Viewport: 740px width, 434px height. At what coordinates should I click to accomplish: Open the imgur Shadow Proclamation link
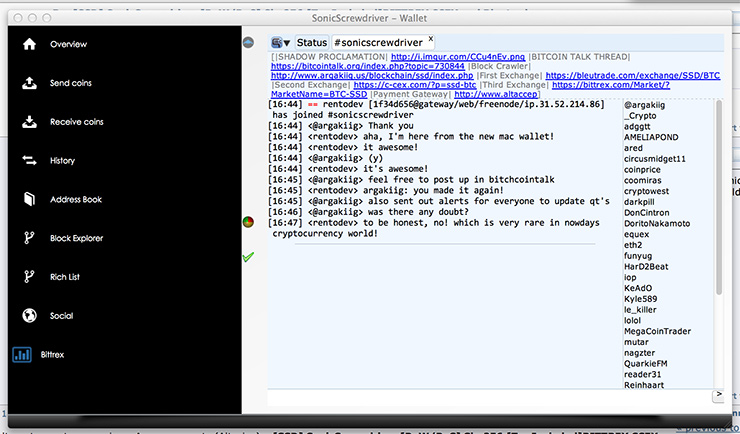coord(458,57)
